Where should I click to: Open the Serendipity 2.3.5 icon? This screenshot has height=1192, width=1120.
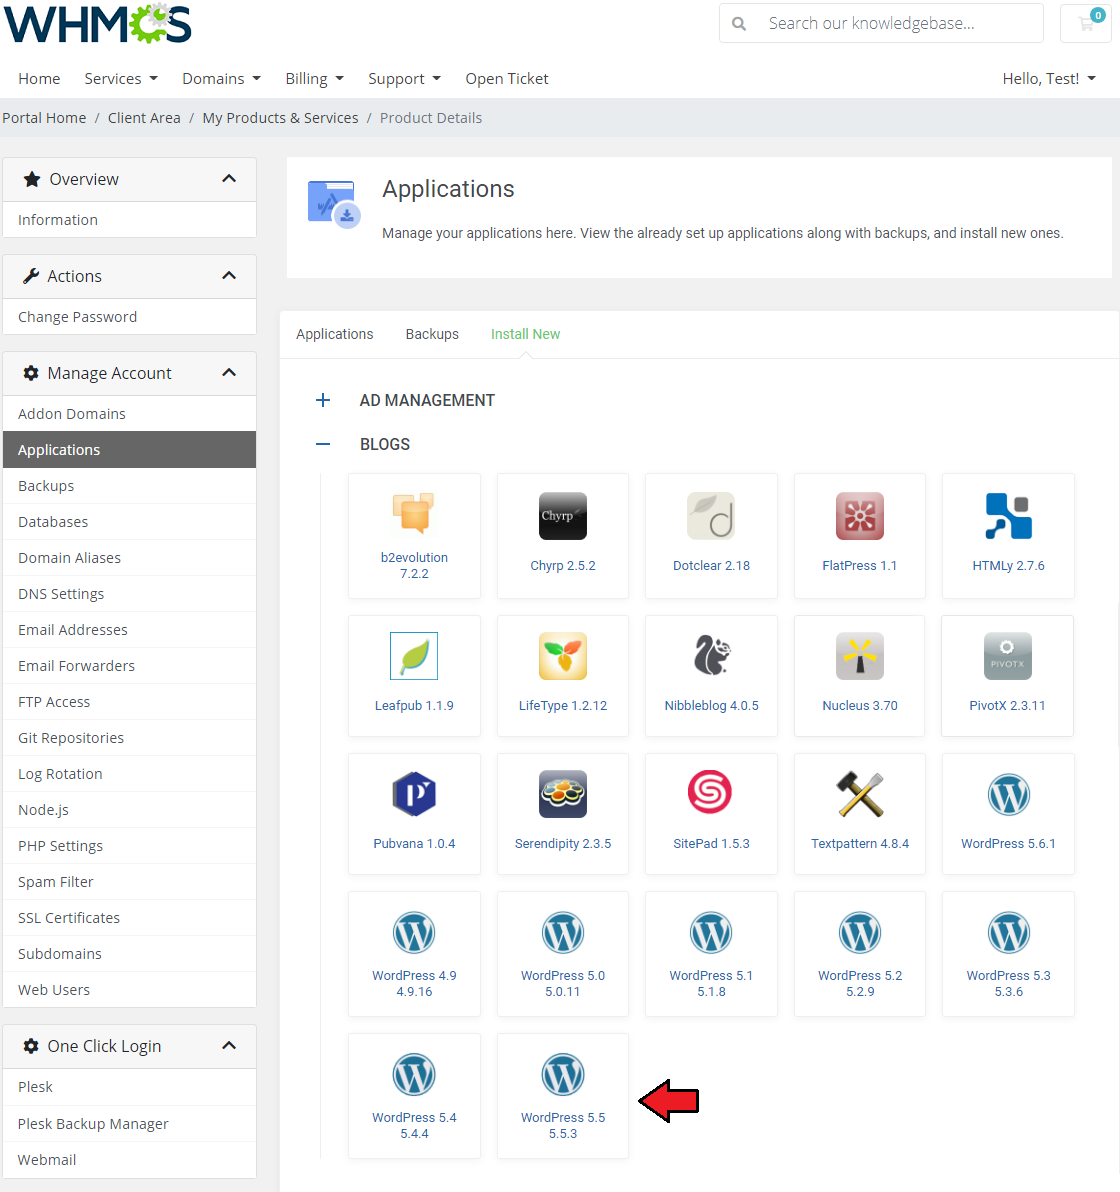pyautogui.click(x=563, y=794)
